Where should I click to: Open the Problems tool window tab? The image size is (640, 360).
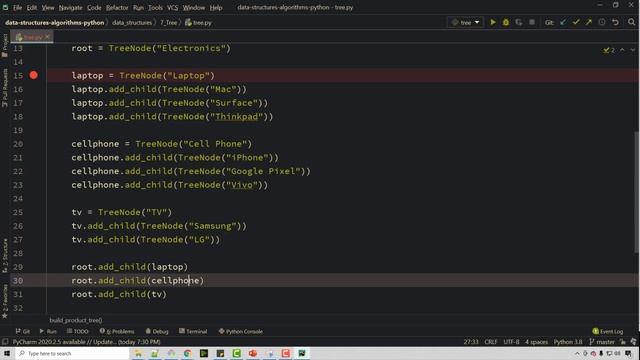[117, 331]
